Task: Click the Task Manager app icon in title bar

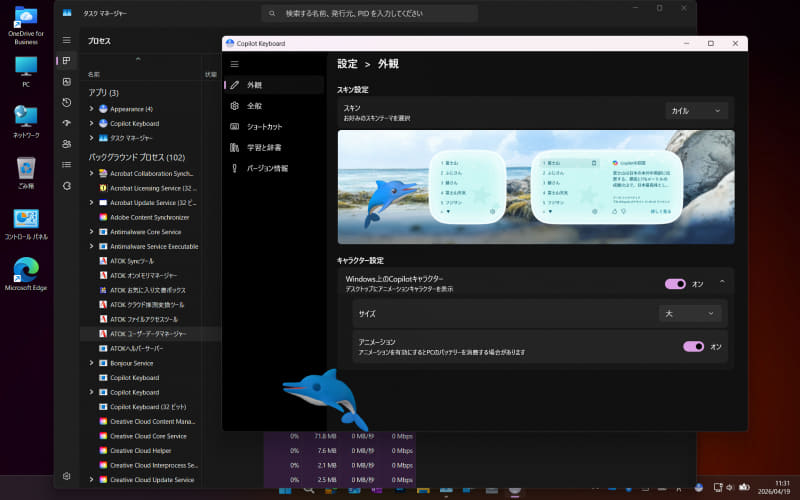Action: pos(67,13)
